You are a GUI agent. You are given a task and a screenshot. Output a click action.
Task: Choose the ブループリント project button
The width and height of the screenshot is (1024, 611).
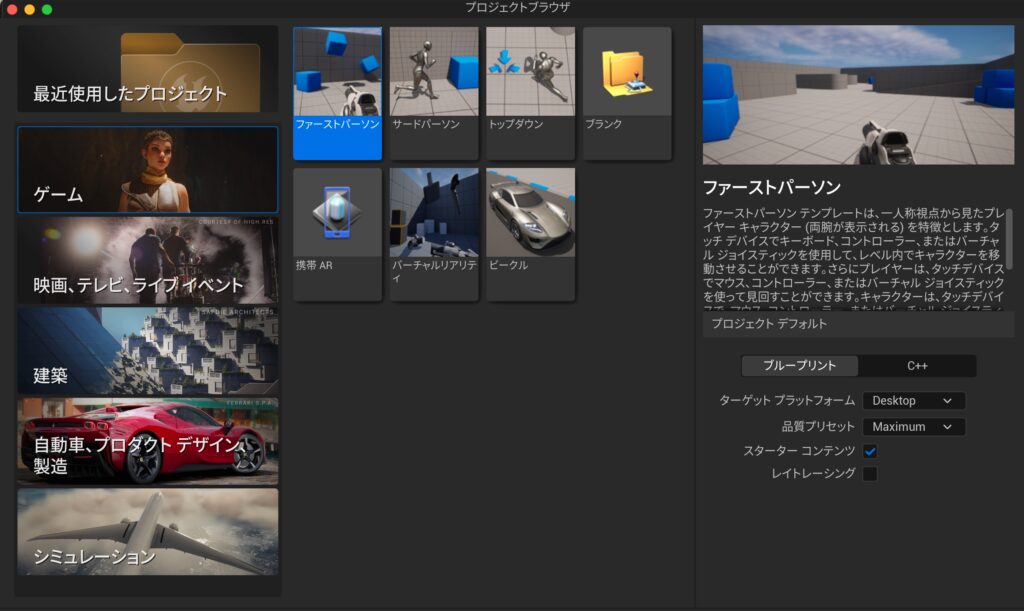799,366
